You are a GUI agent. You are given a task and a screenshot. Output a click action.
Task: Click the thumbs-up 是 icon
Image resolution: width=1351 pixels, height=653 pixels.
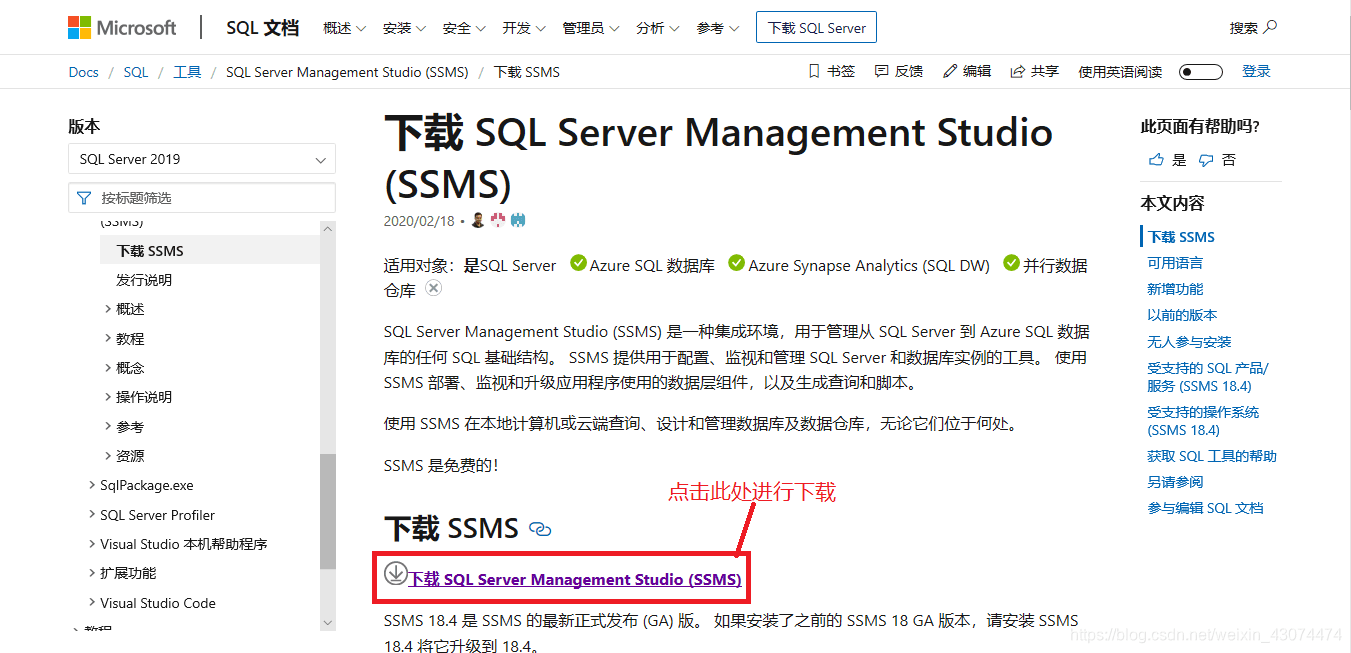[x=1156, y=160]
